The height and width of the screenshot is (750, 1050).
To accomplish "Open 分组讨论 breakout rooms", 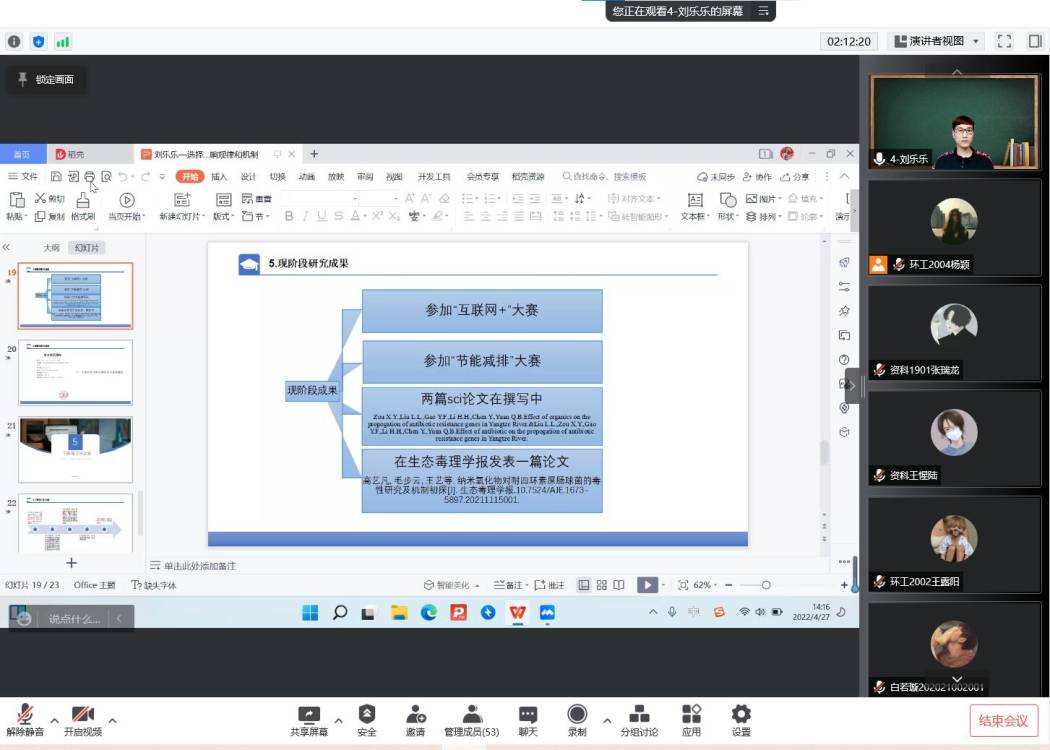I will (x=639, y=720).
